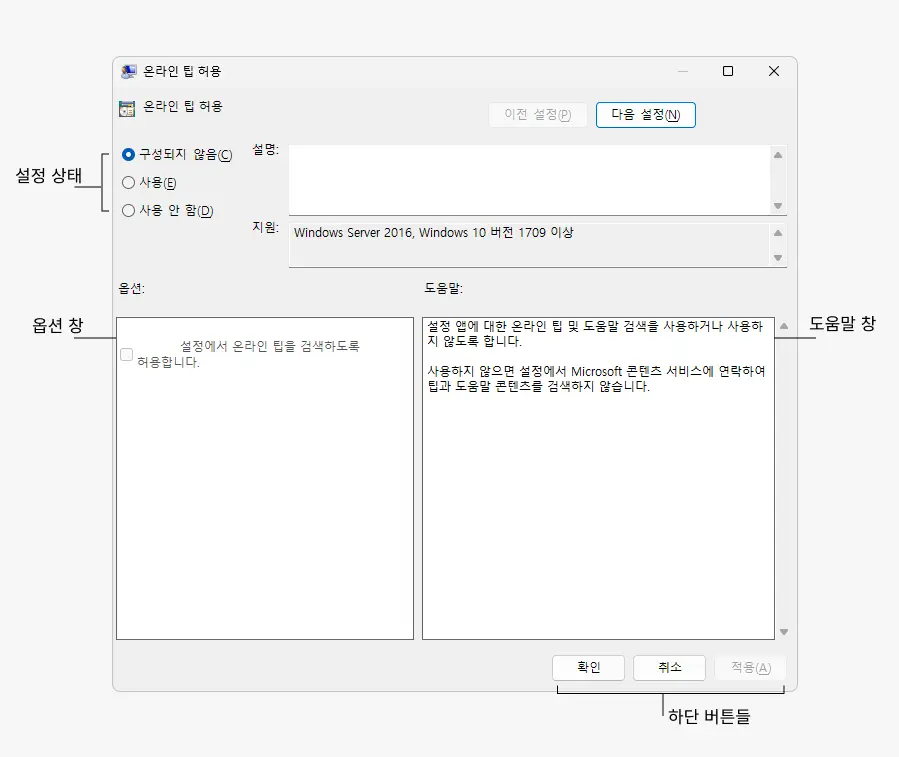Click the 지원 box scroll down arrow

pyautogui.click(x=778, y=257)
